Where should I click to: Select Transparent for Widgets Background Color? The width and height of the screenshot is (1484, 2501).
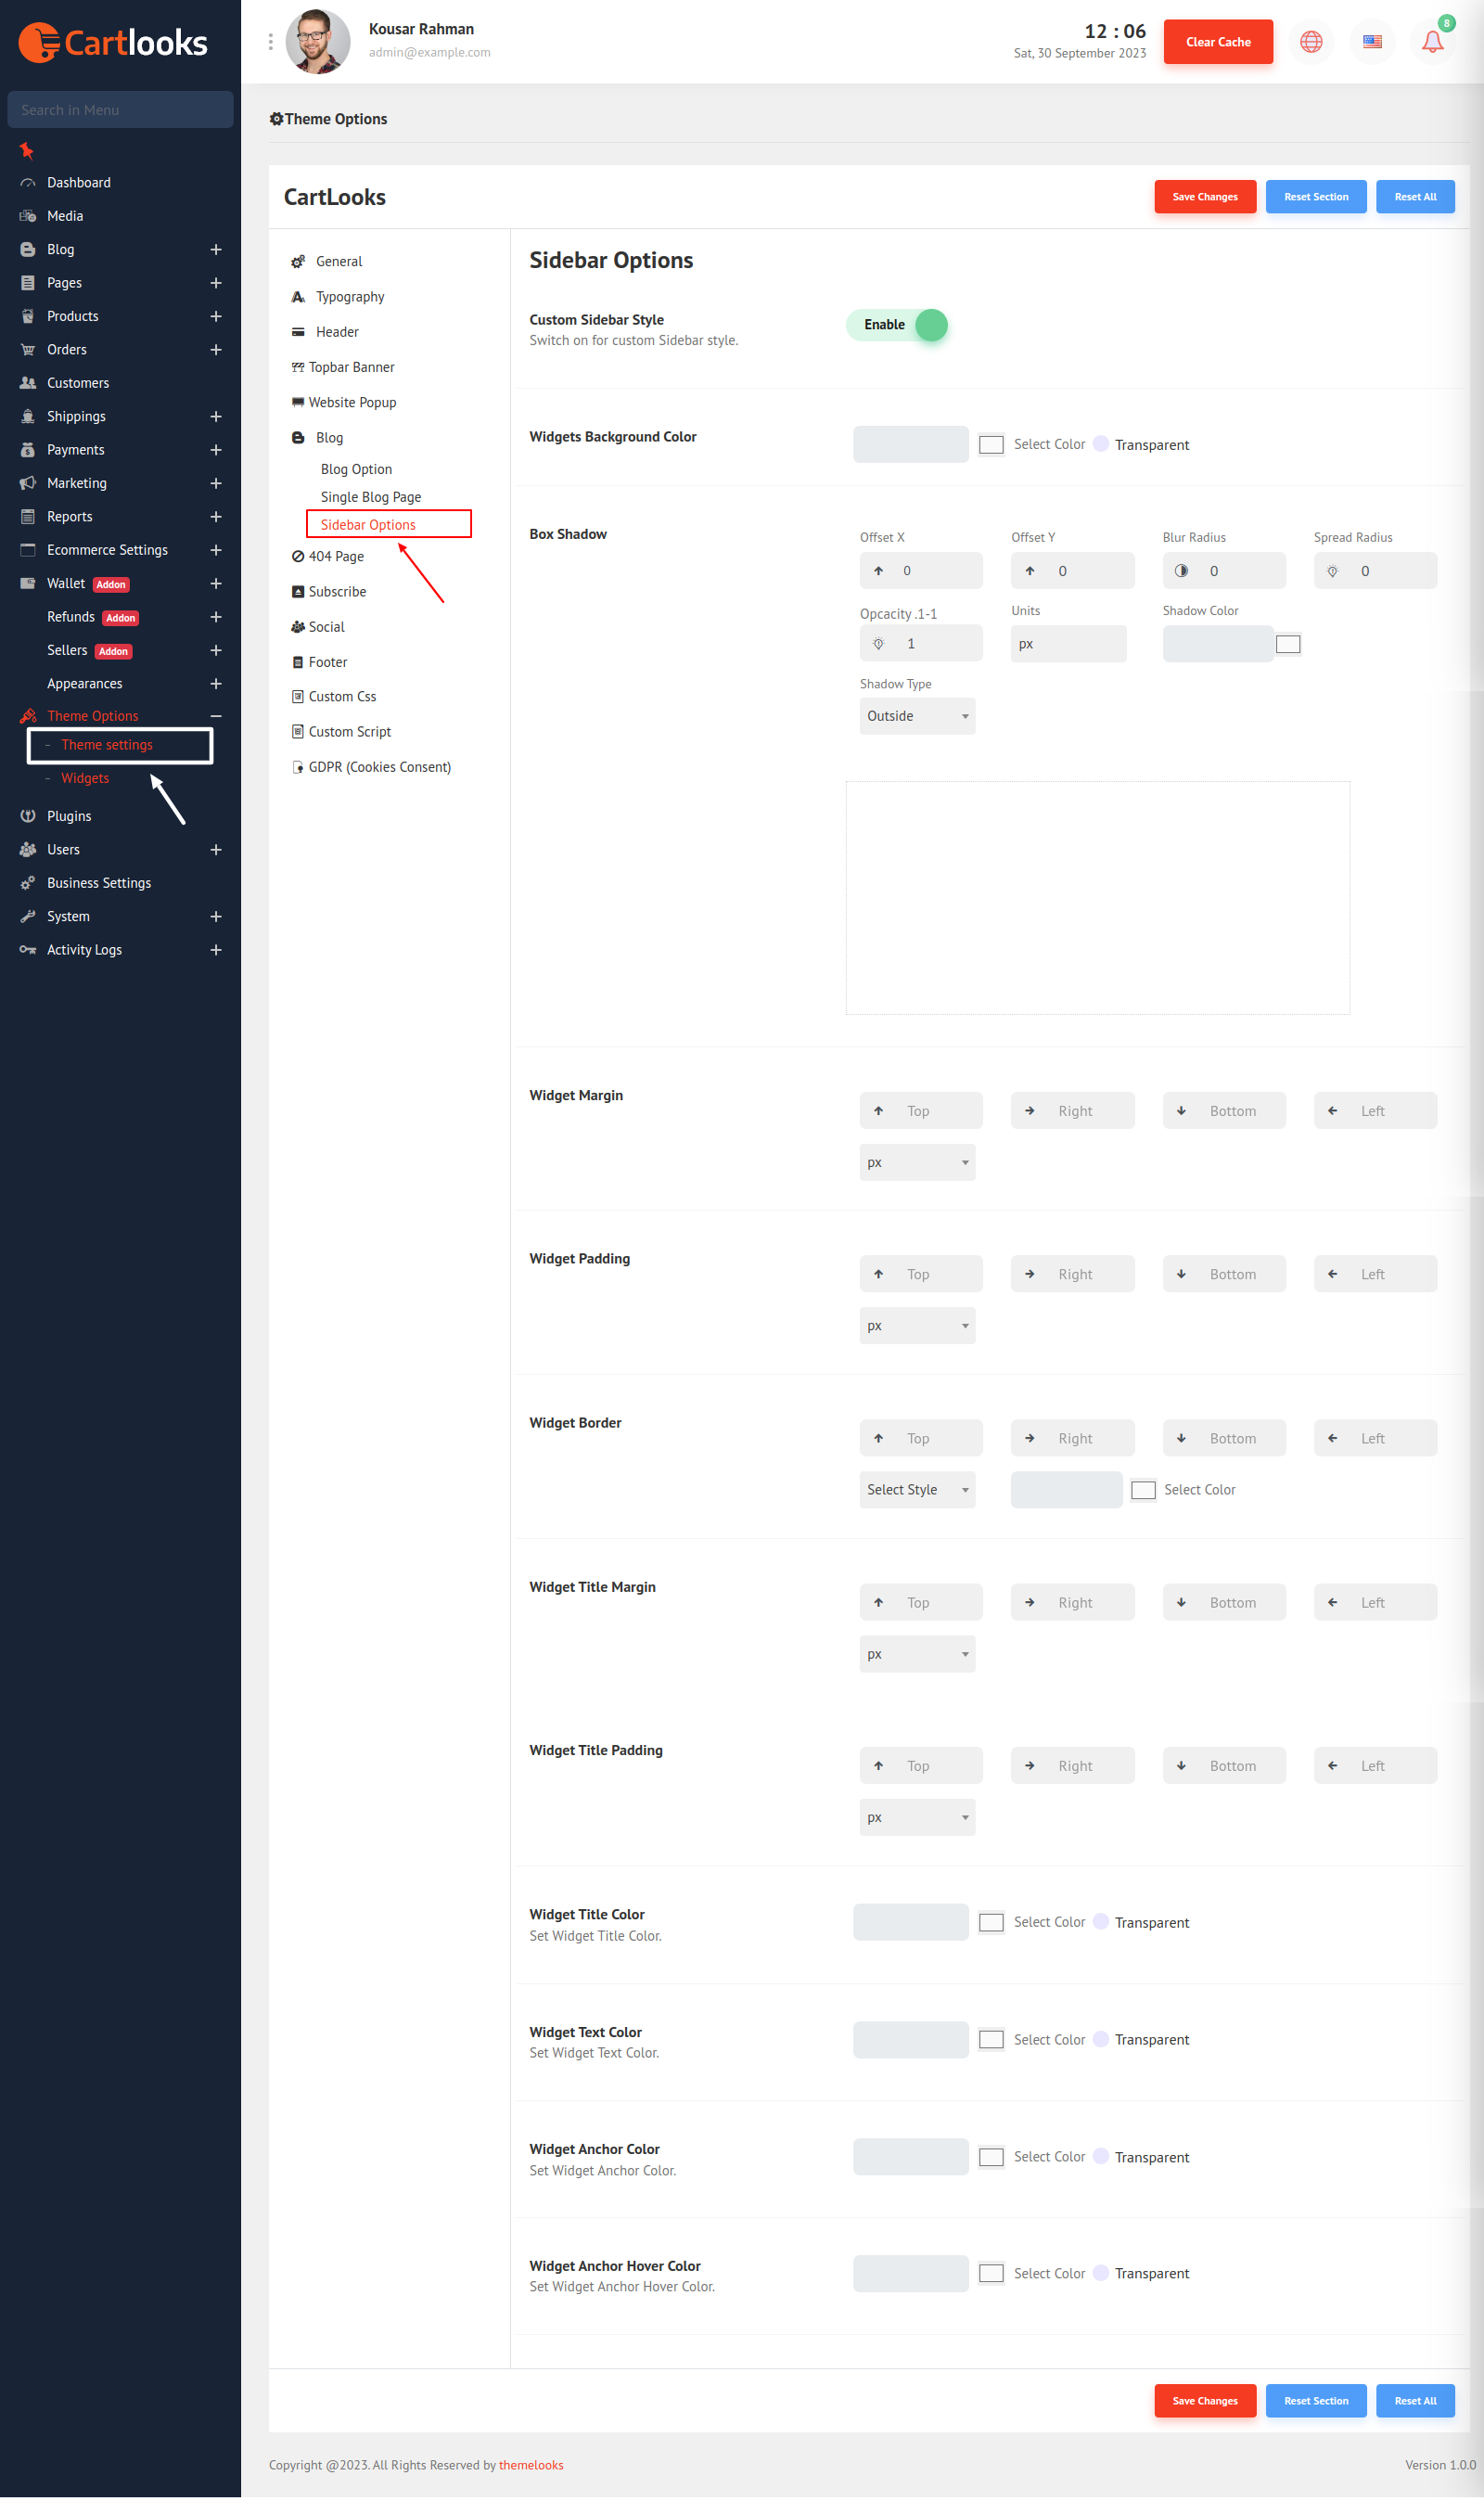[1100, 444]
